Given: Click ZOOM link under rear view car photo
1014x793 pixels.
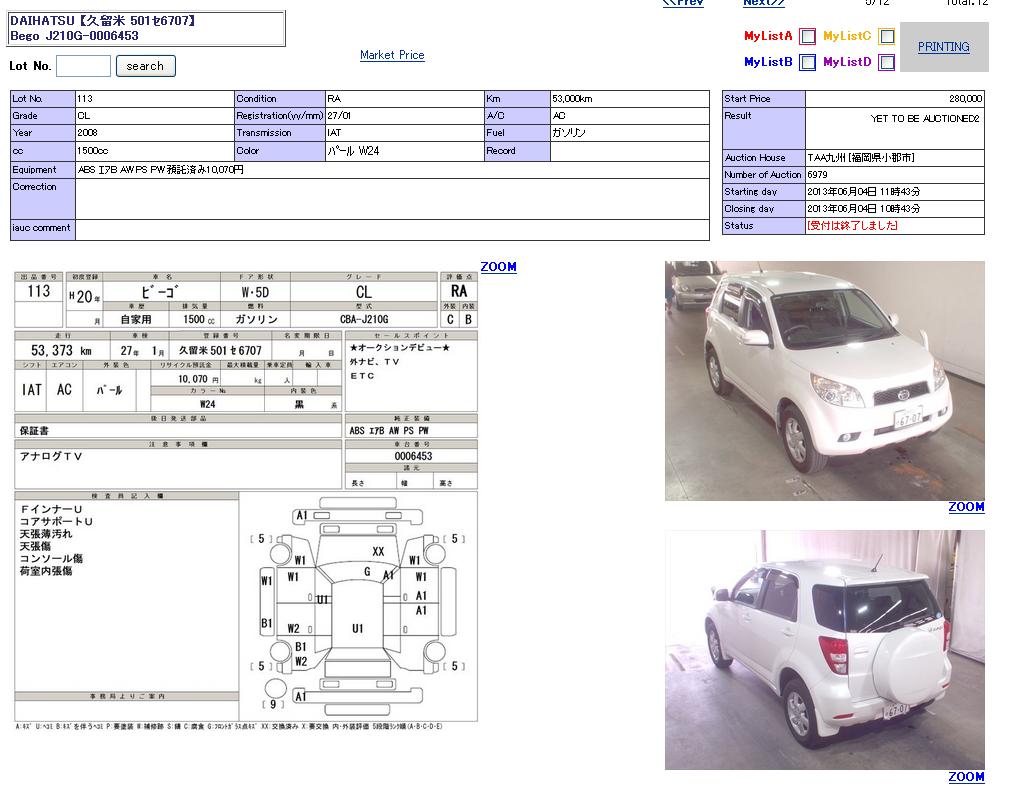Looking at the screenshot, I should pyautogui.click(x=966, y=777).
